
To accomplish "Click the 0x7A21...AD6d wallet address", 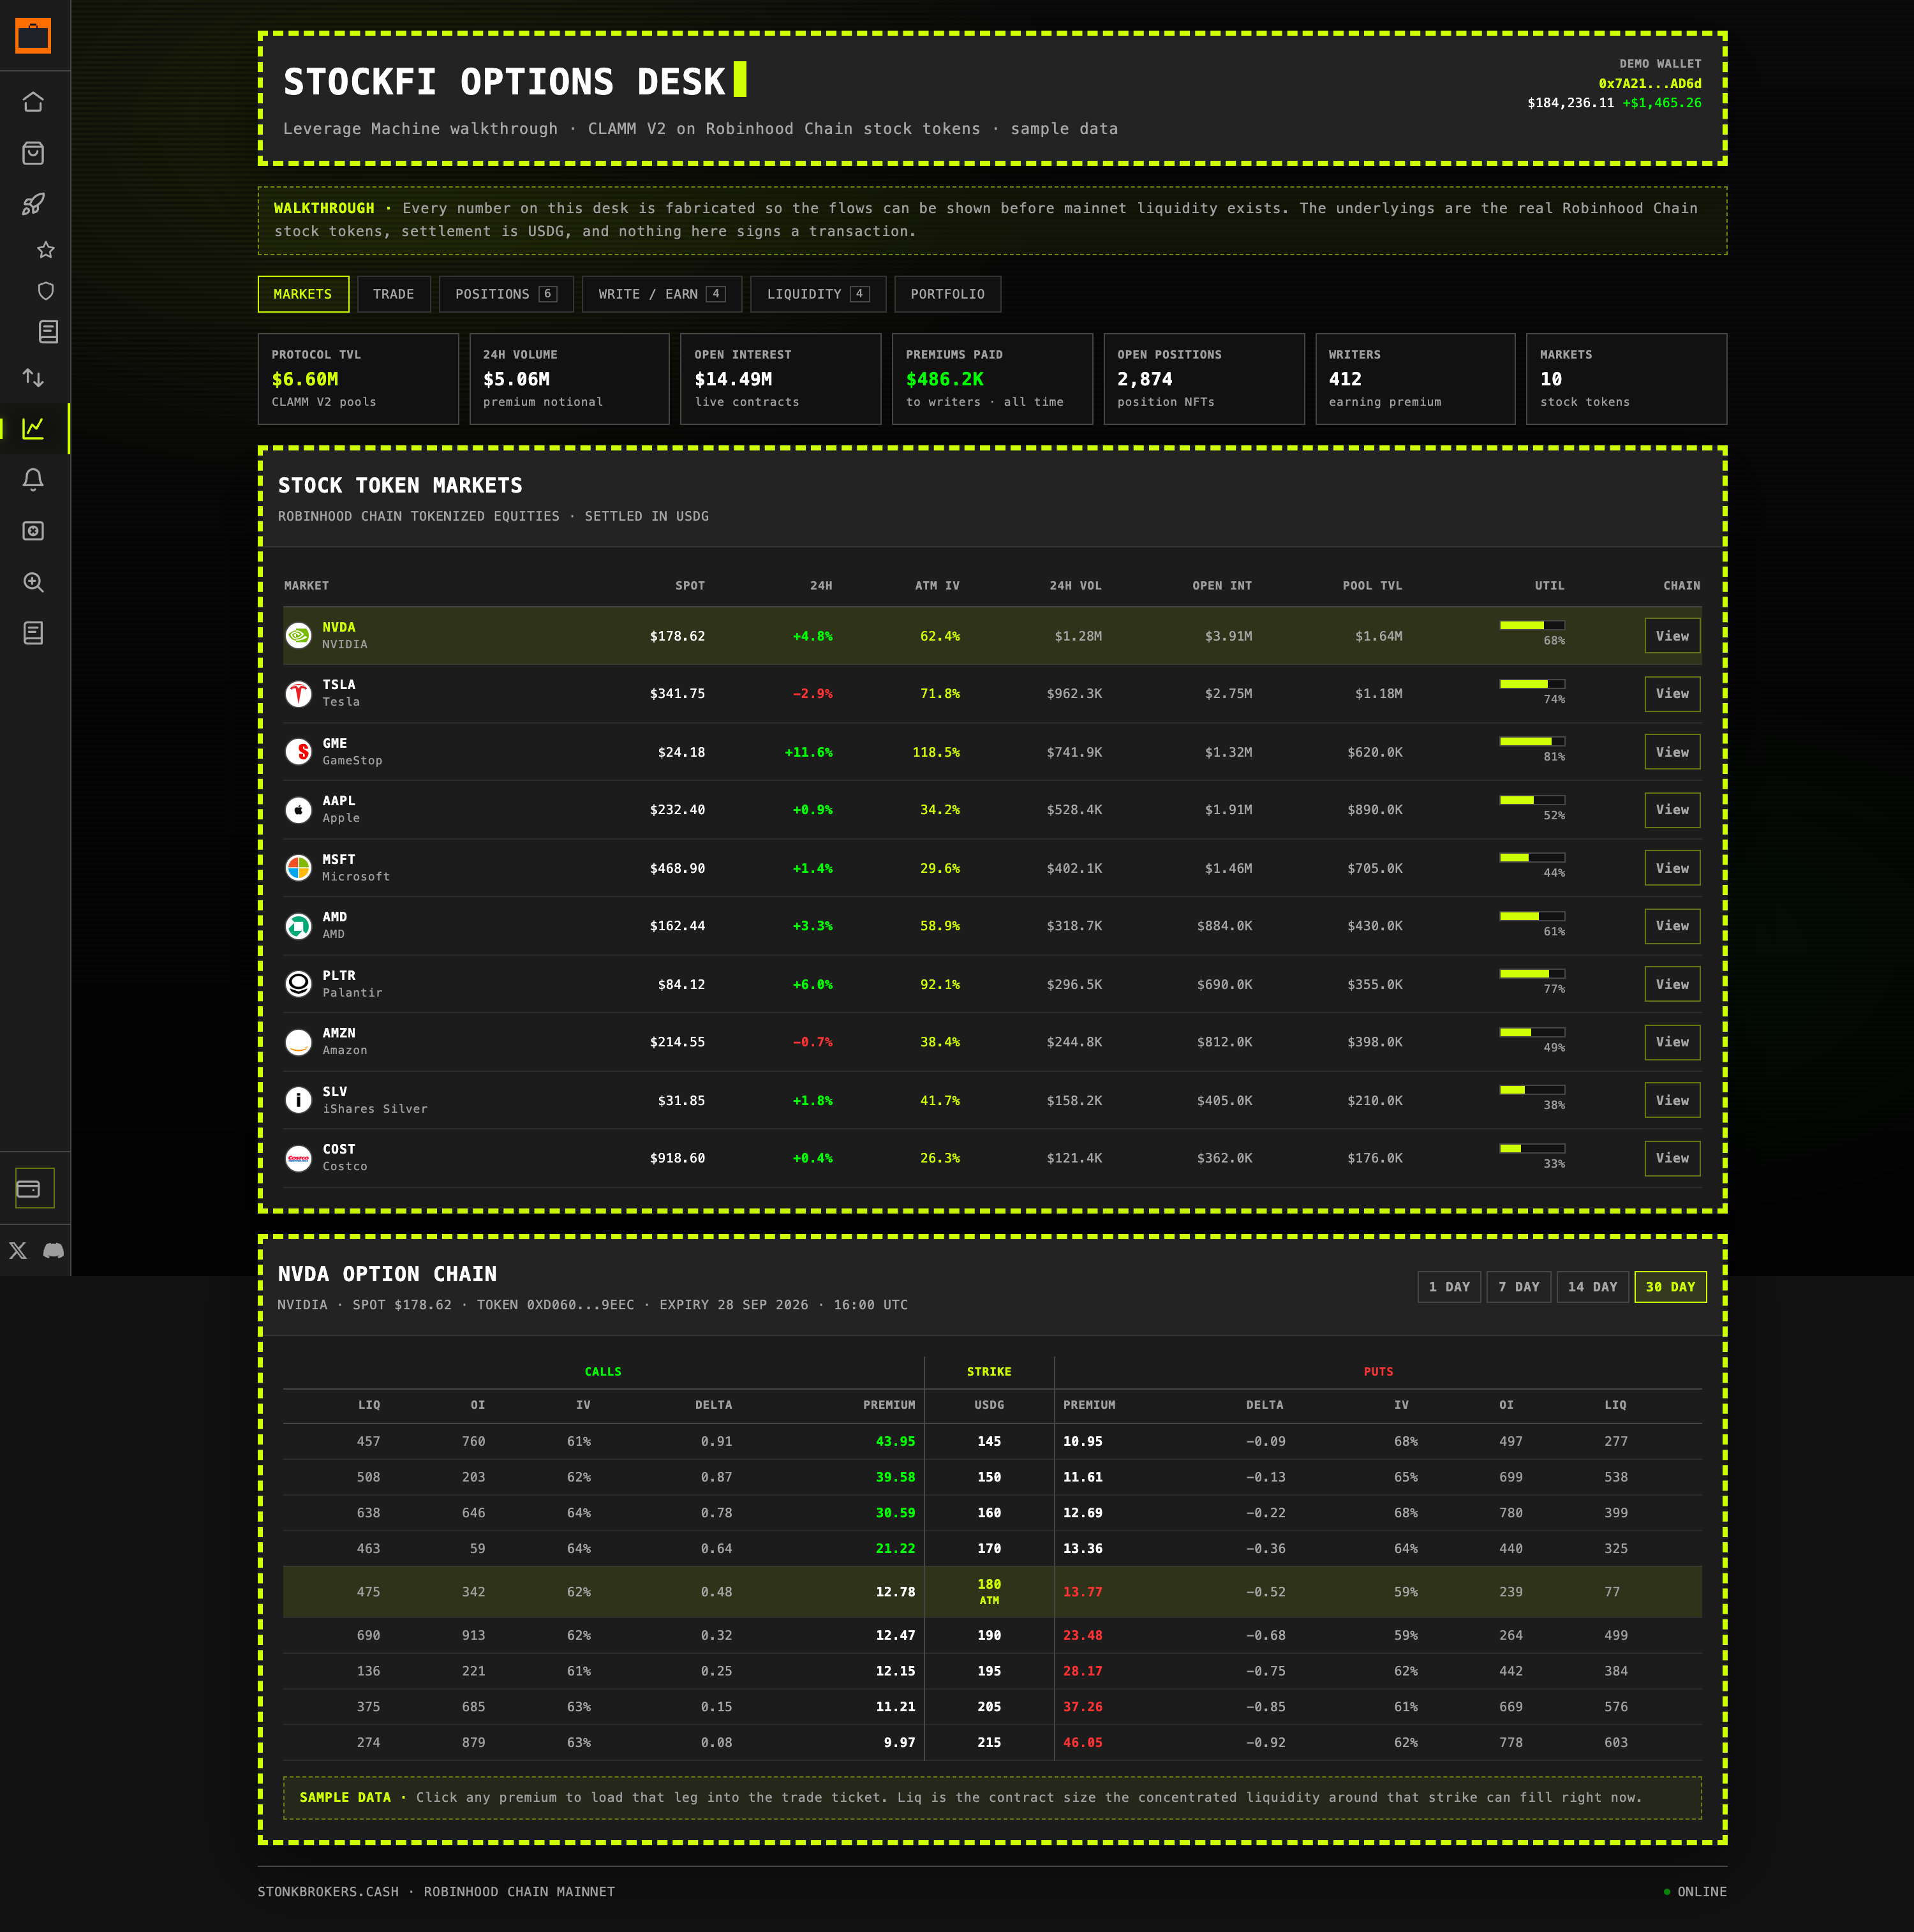I will (1649, 84).
